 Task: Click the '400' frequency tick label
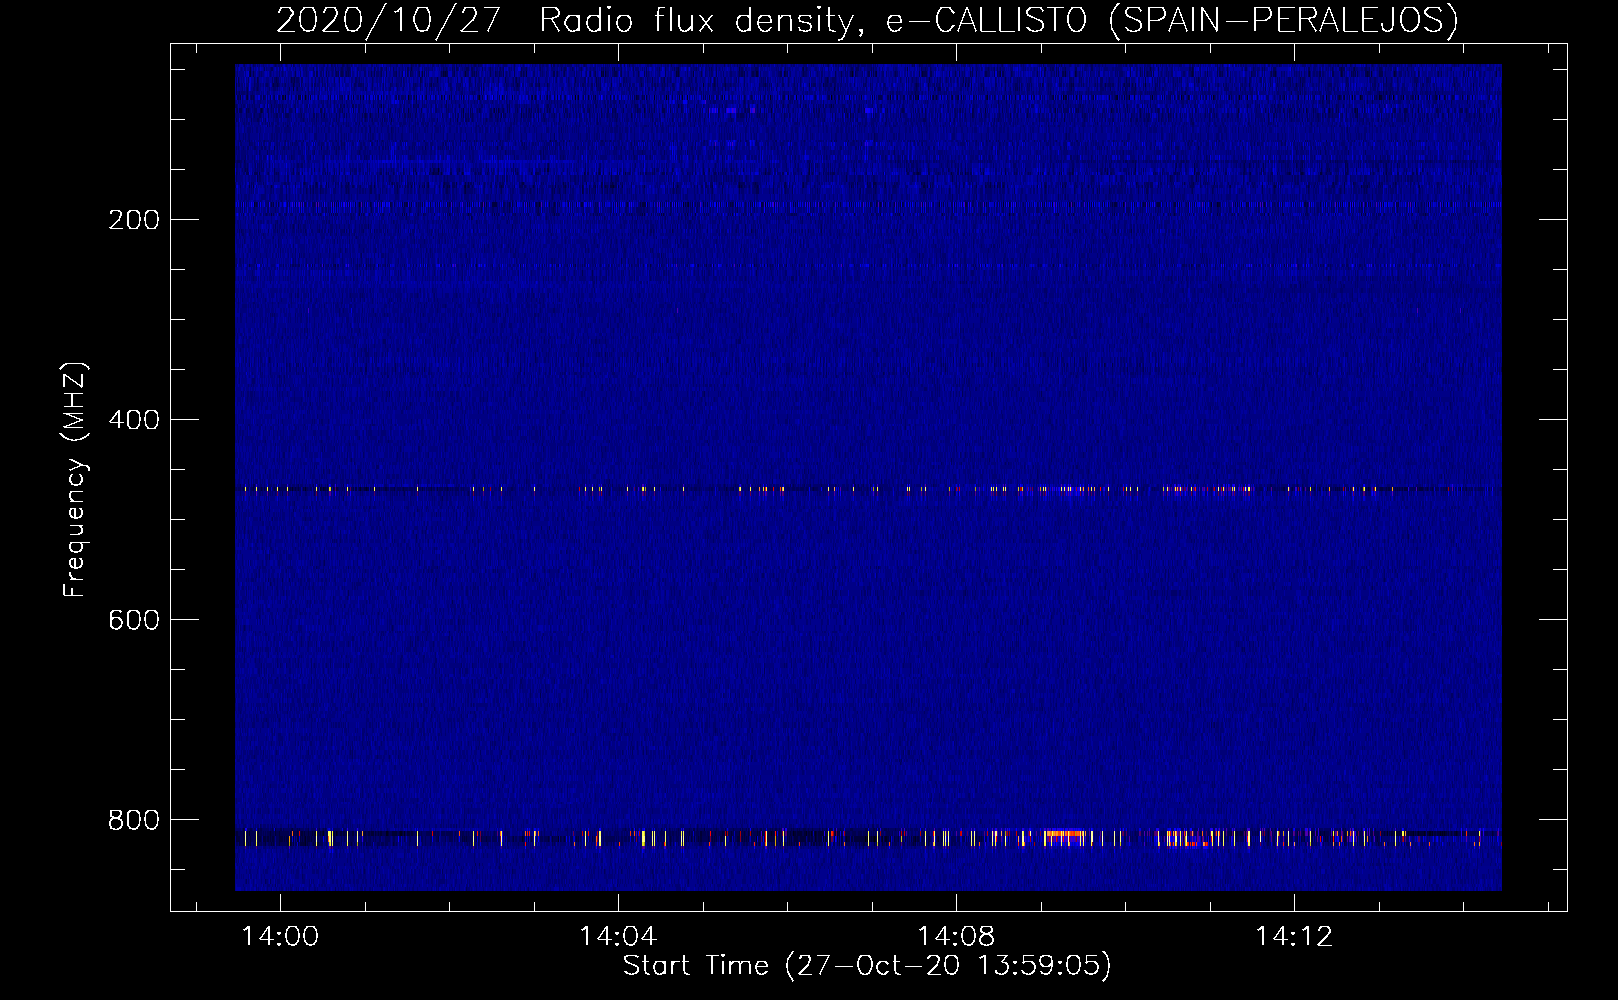tap(134, 420)
